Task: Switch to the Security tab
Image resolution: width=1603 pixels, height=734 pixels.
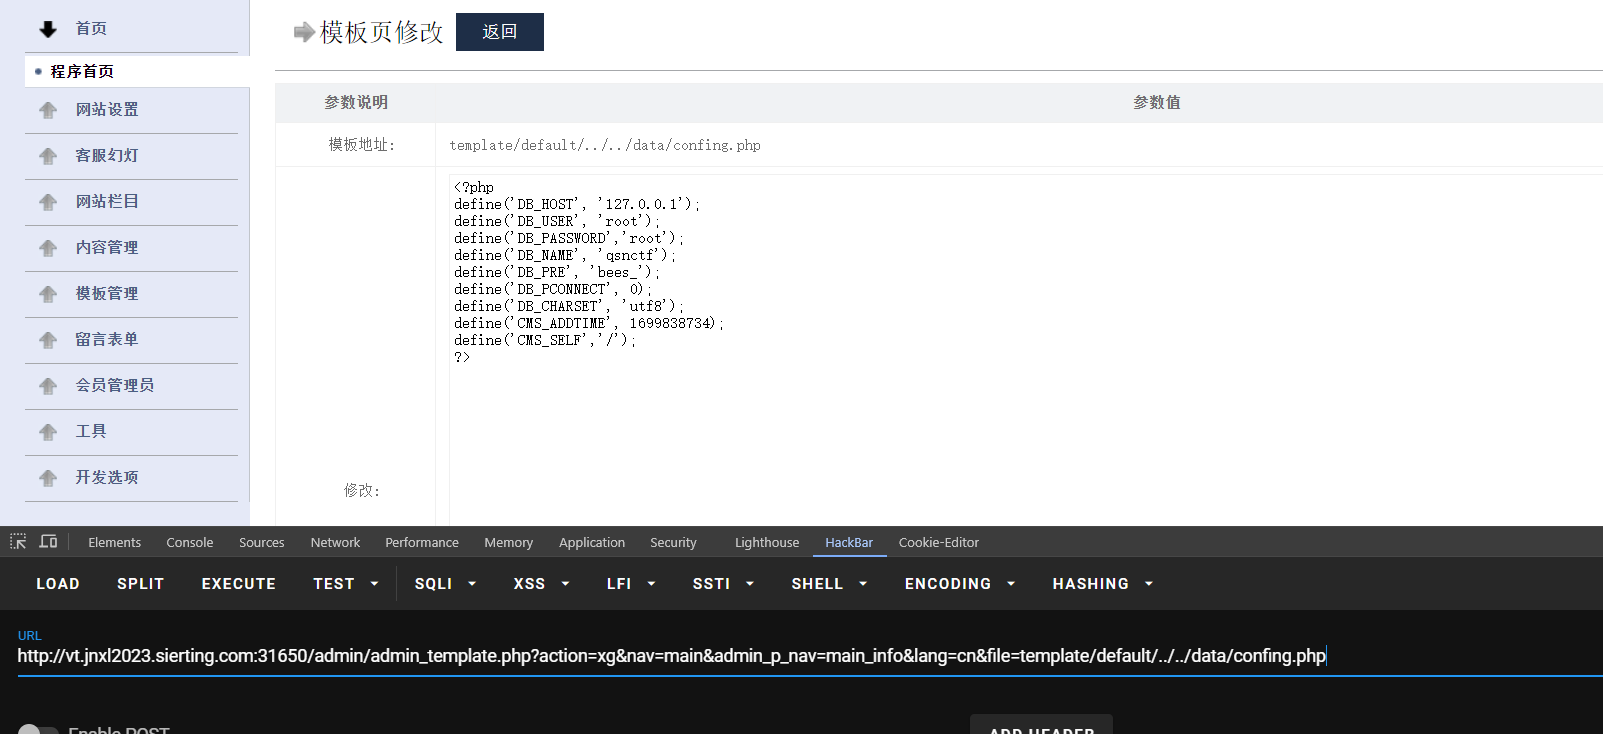Action: pos(673,542)
